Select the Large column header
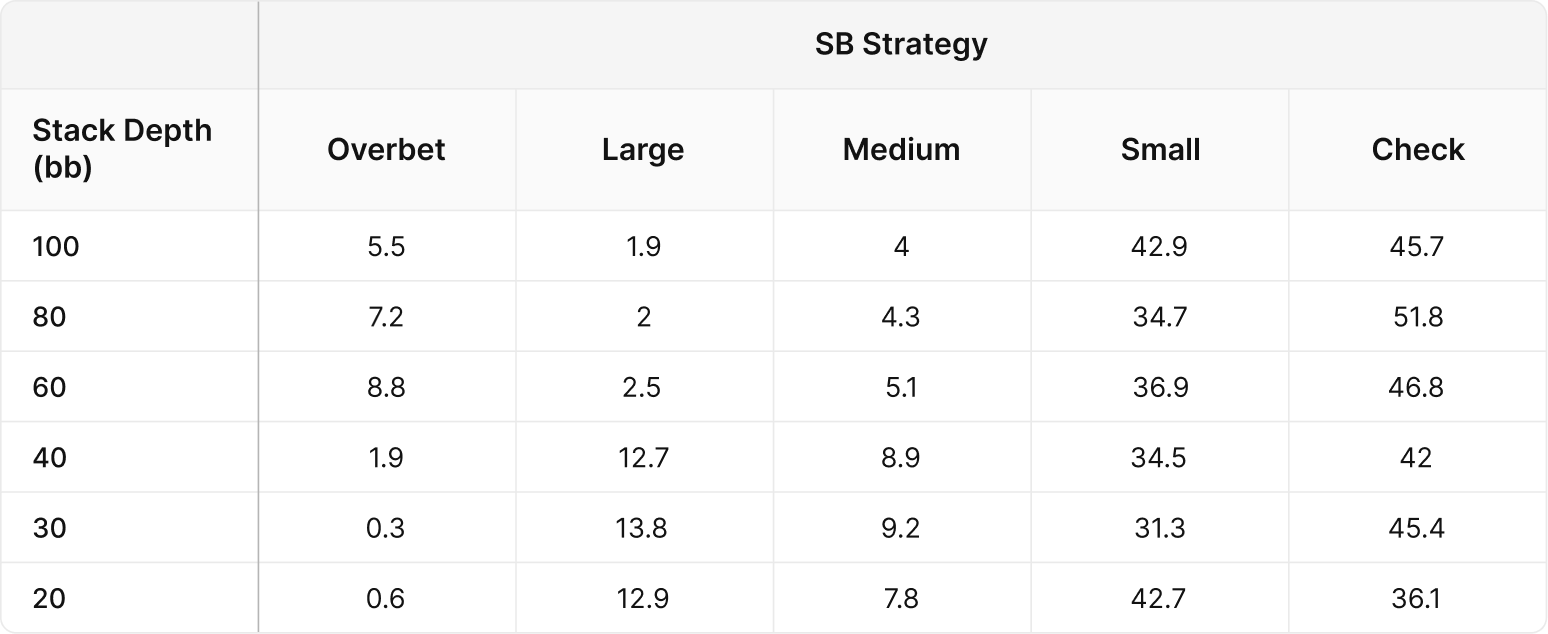This screenshot has width=1548, height=634. pos(643,150)
